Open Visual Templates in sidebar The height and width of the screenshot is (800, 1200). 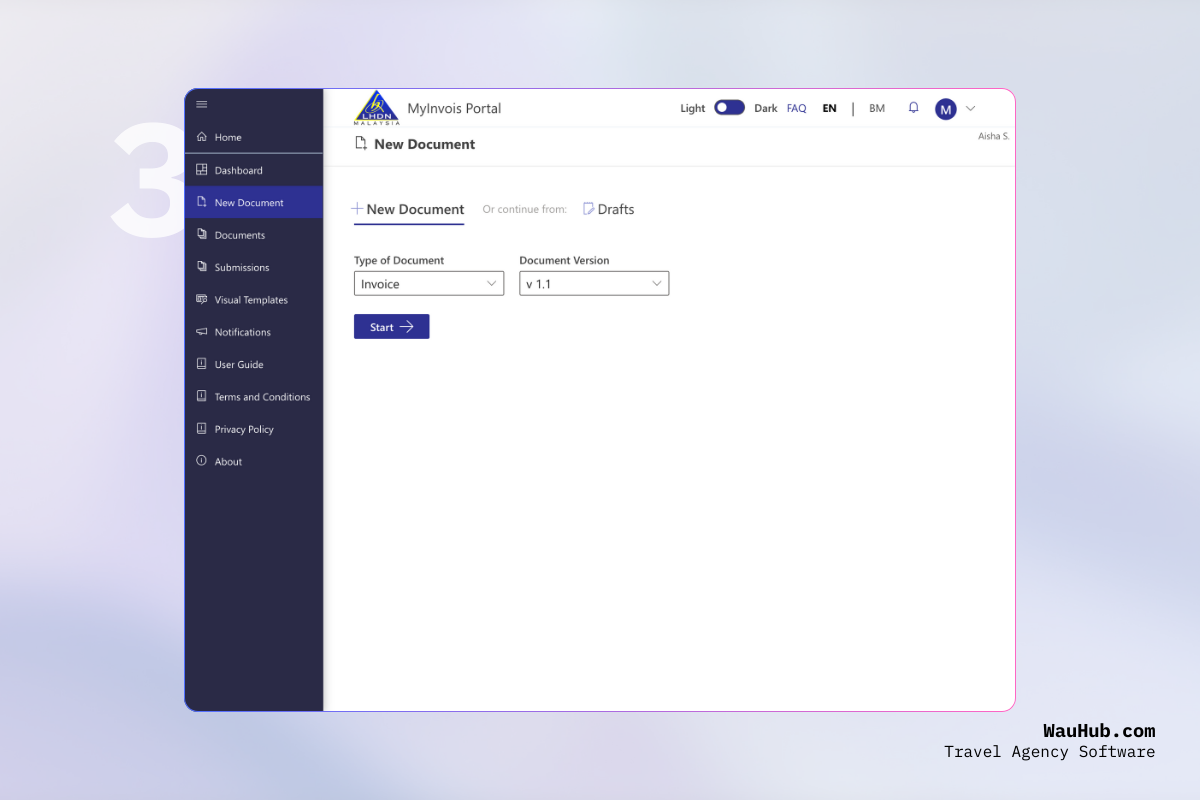point(254,299)
